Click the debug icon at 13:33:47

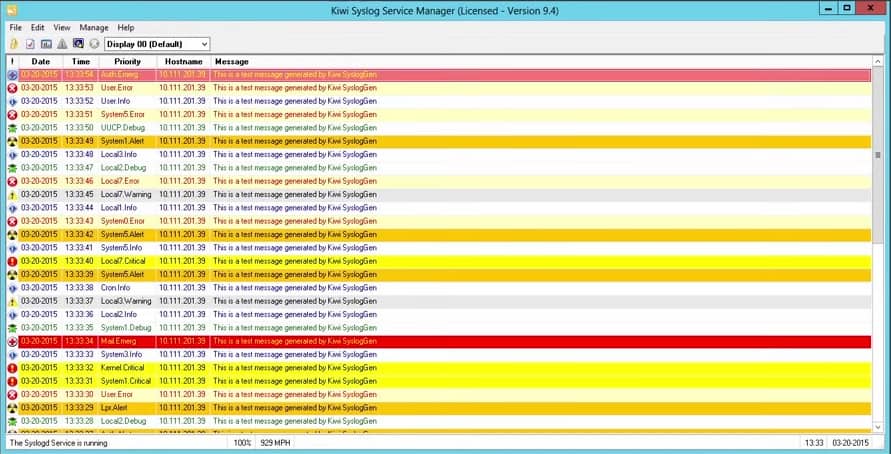coord(13,168)
